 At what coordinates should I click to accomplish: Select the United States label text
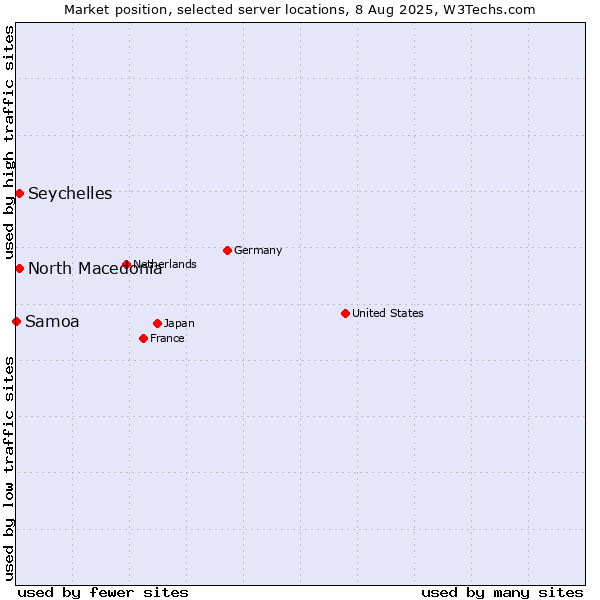coord(388,313)
